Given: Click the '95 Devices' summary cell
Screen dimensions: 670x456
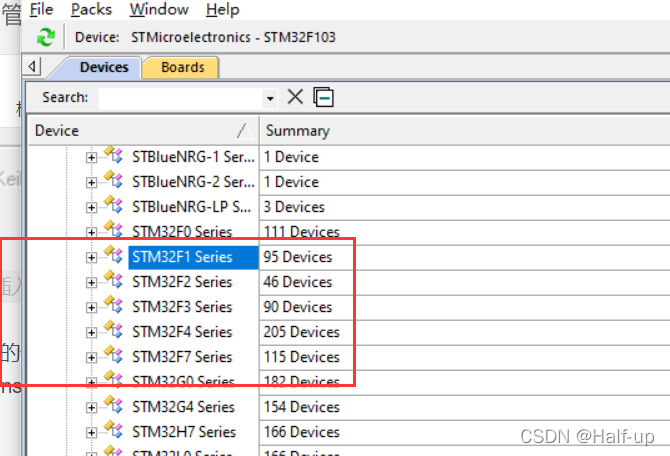Looking at the screenshot, I should (298, 257).
